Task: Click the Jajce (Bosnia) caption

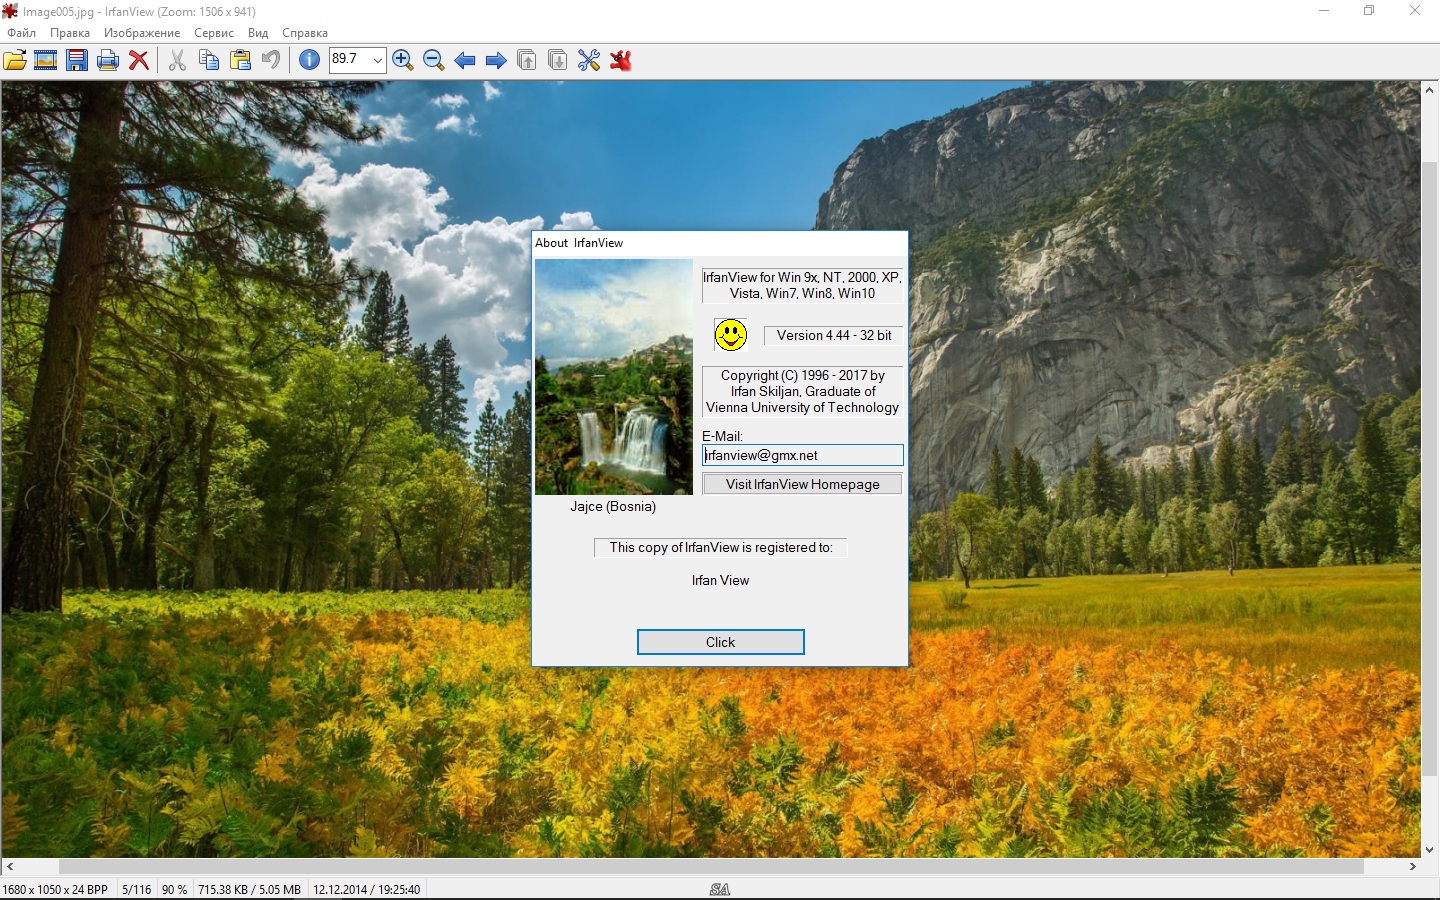Action: [613, 506]
